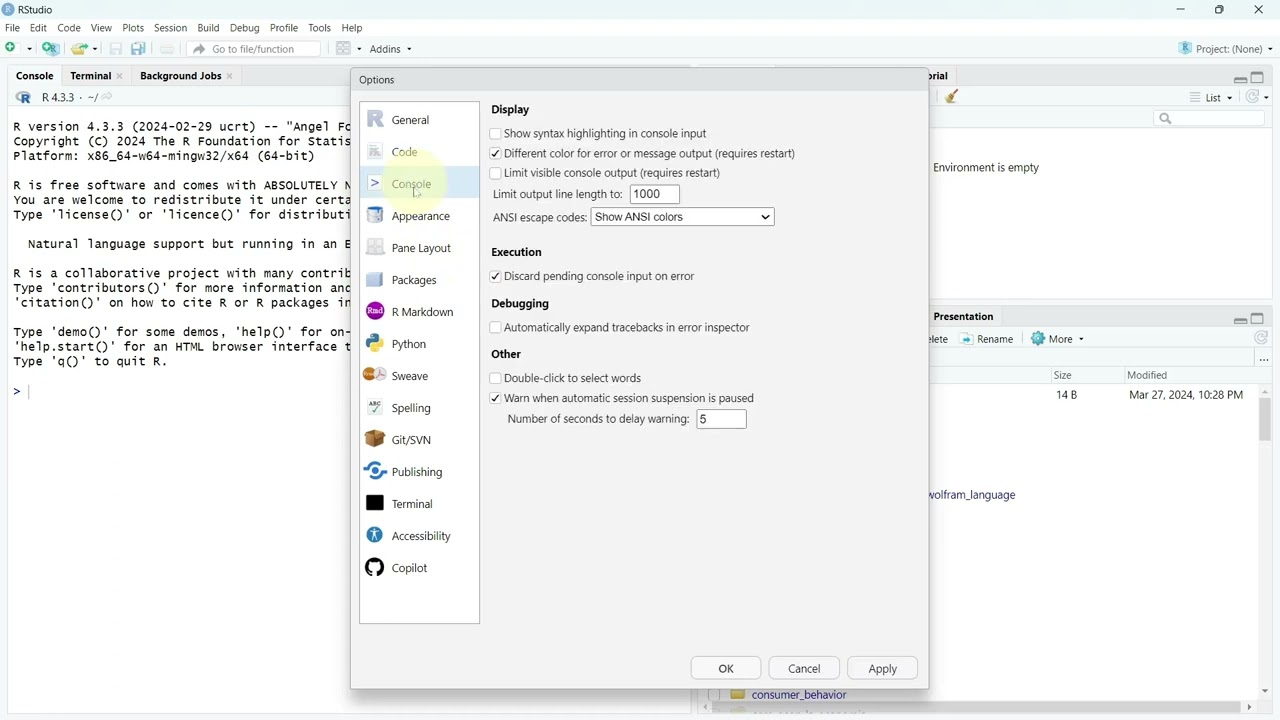Close the Background Jobs tab
Viewport: 1280px width, 720px height.
(x=230, y=76)
